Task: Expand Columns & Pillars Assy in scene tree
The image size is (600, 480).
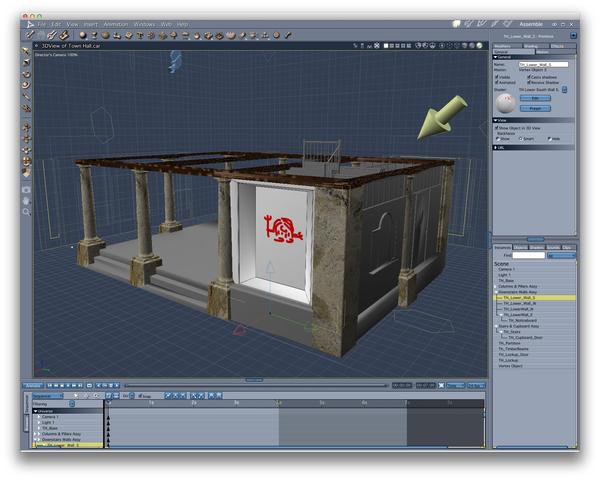Action: (x=496, y=286)
